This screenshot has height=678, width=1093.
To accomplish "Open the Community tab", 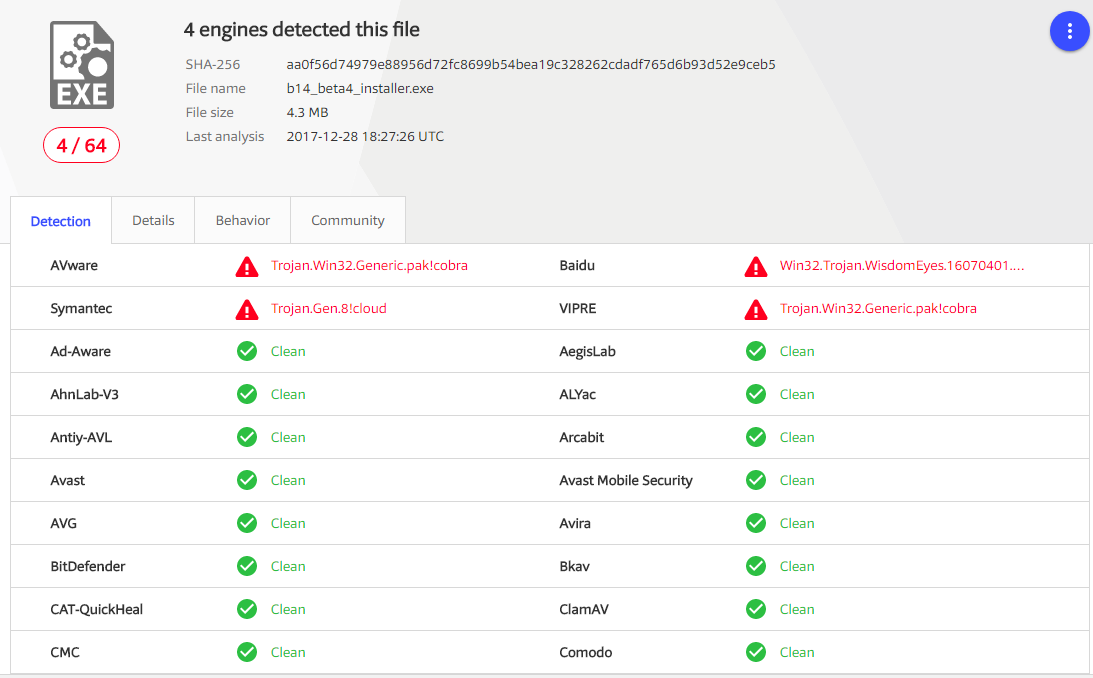I will (348, 220).
